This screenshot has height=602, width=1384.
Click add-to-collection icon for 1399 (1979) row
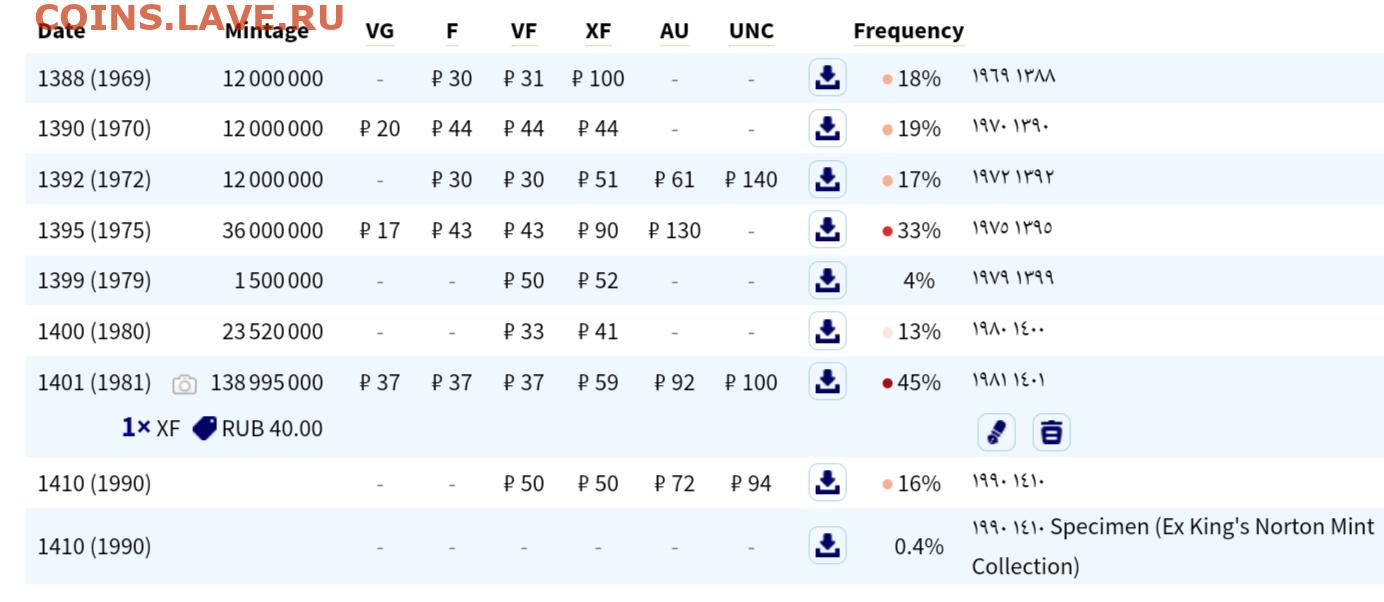click(x=827, y=280)
